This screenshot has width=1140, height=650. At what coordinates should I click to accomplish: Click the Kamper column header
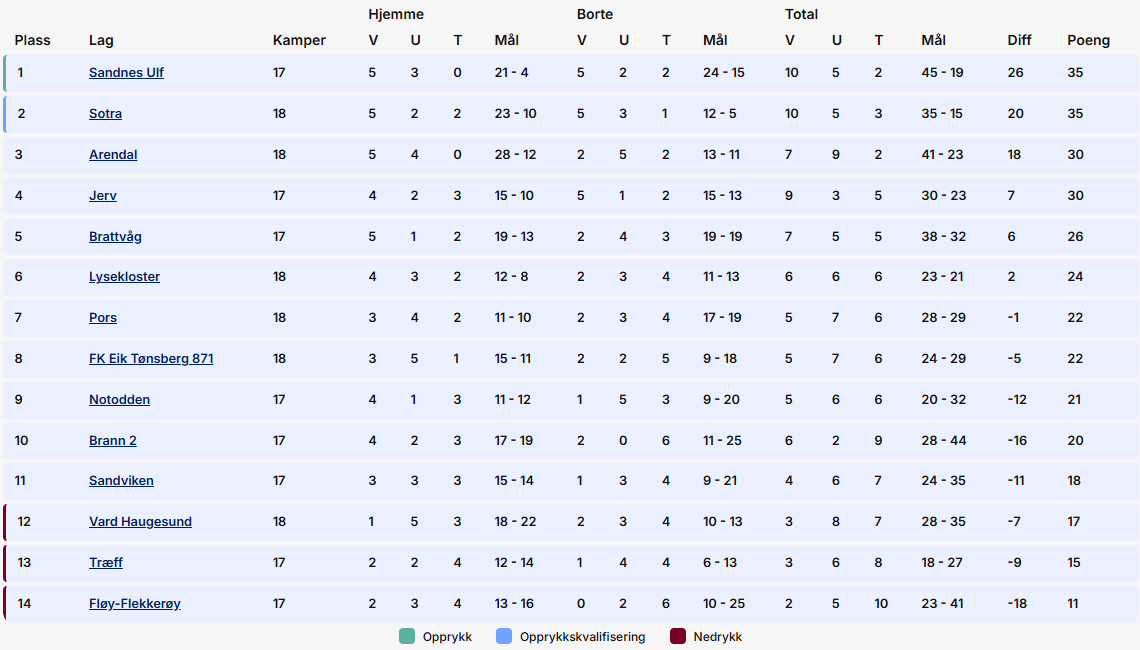pyautogui.click(x=299, y=41)
